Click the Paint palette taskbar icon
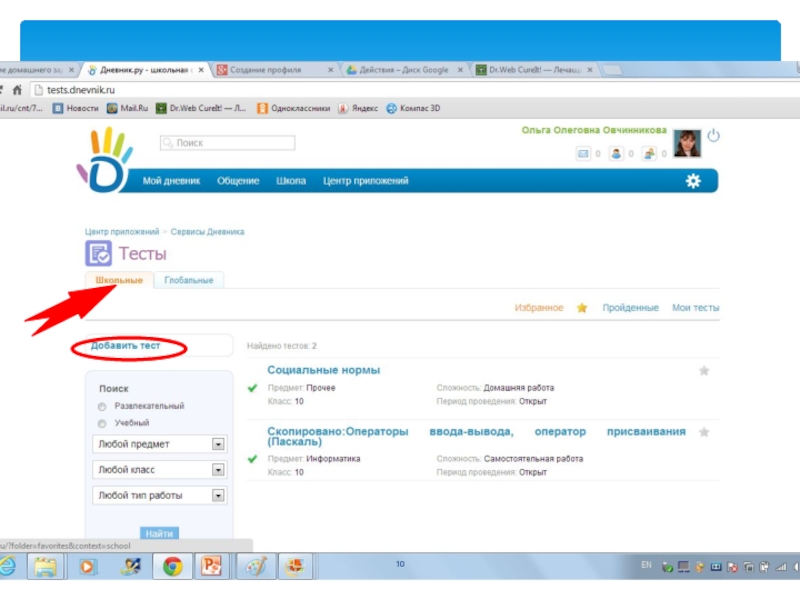The image size is (800, 600). tap(256, 566)
